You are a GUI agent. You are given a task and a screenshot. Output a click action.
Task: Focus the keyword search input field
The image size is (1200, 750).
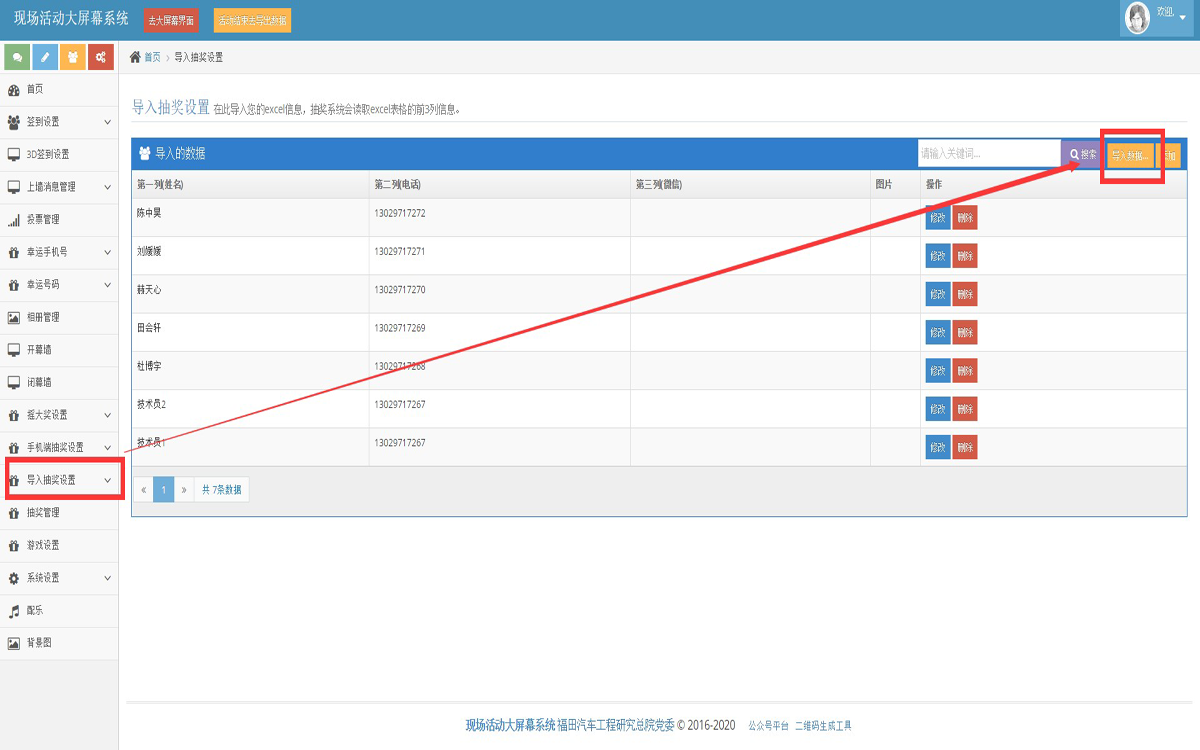click(988, 154)
